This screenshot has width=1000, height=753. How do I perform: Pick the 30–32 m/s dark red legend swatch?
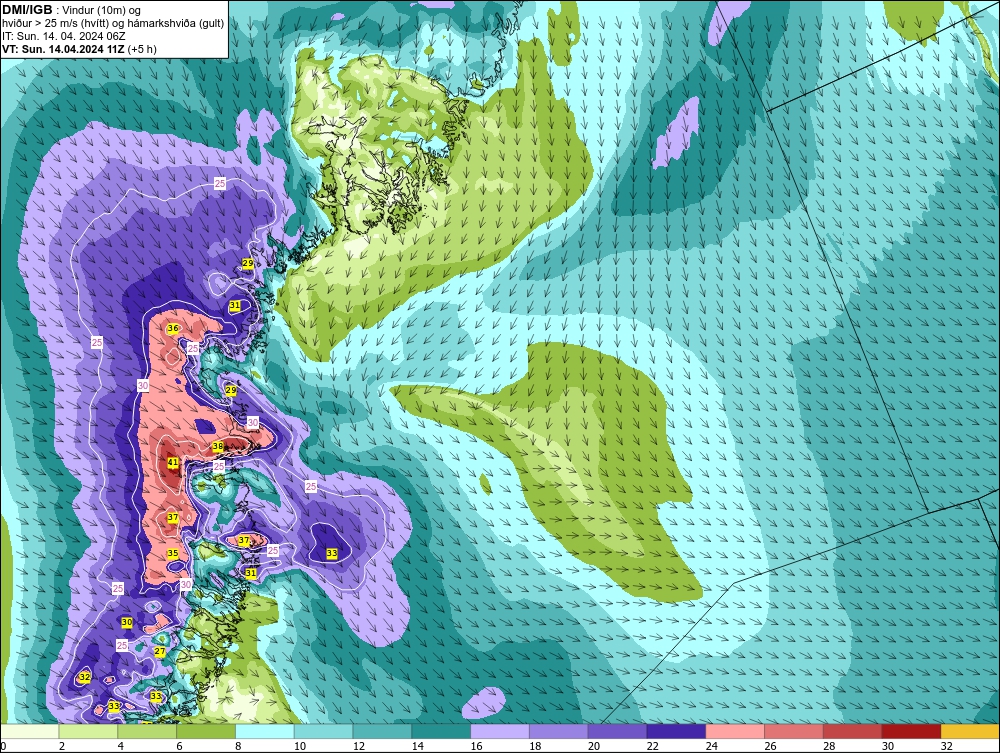coord(911,731)
